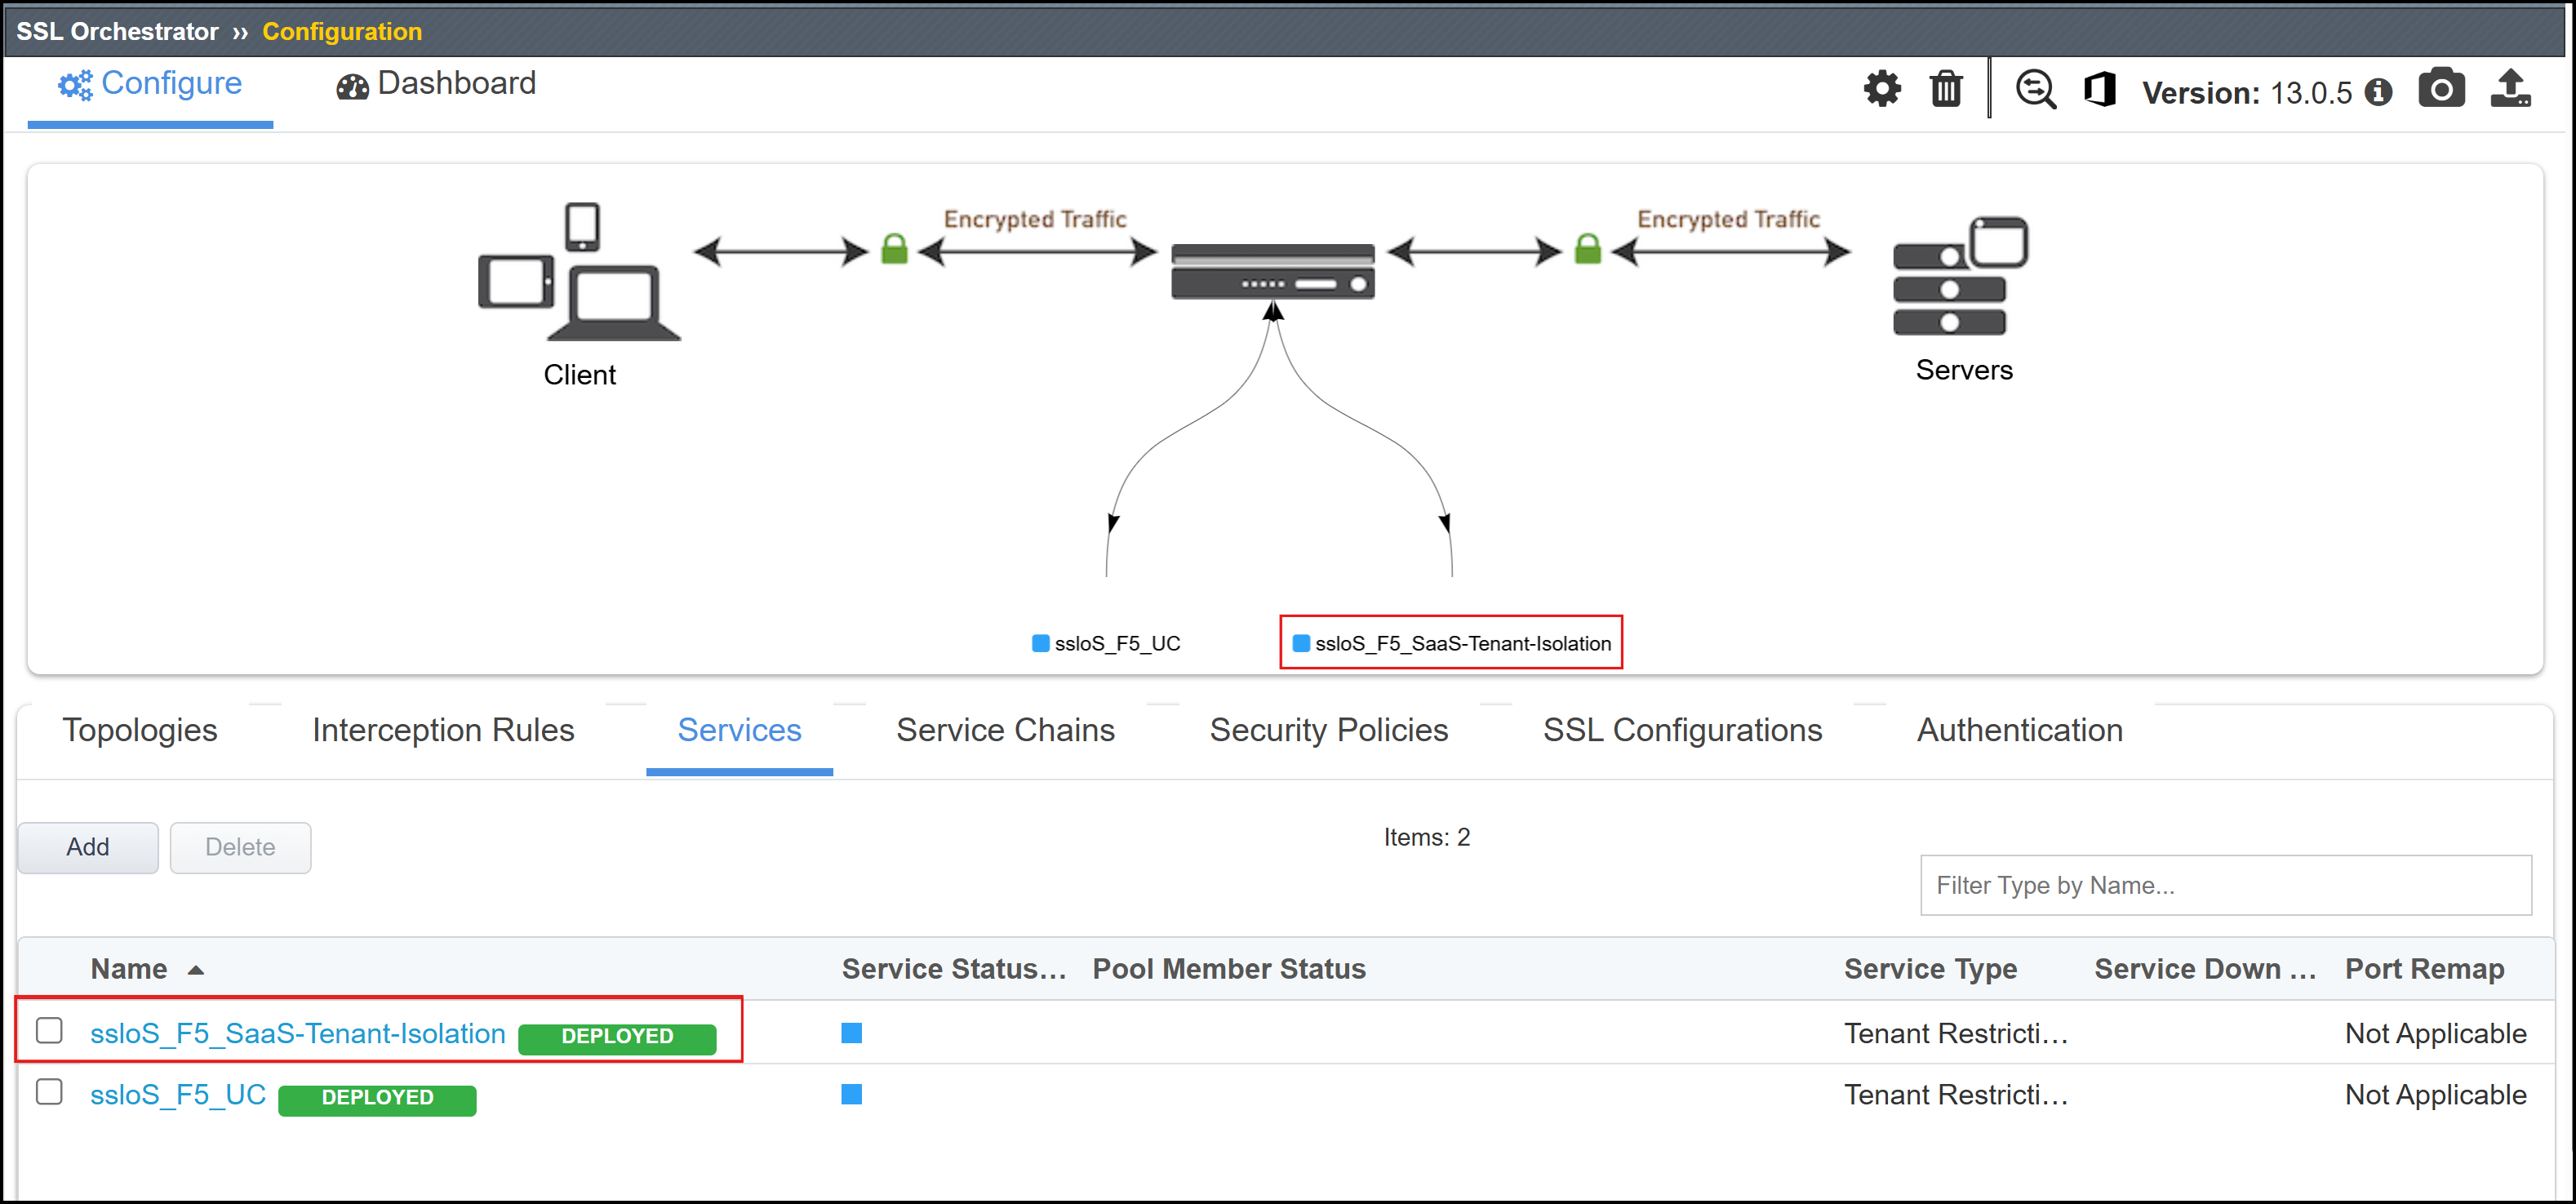Click the Service Down column header
This screenshot has width=2576, height=1204.
tap(2204, 969)
